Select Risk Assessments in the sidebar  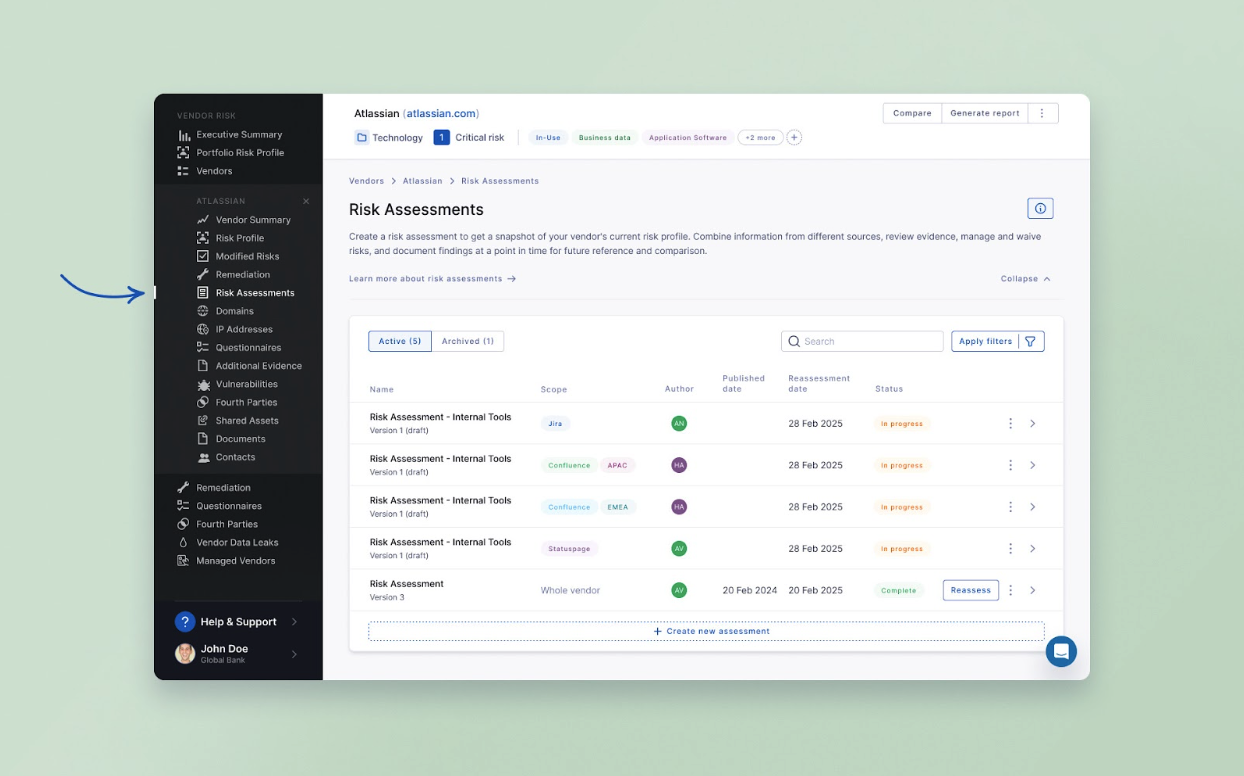[x=255, y=293]
